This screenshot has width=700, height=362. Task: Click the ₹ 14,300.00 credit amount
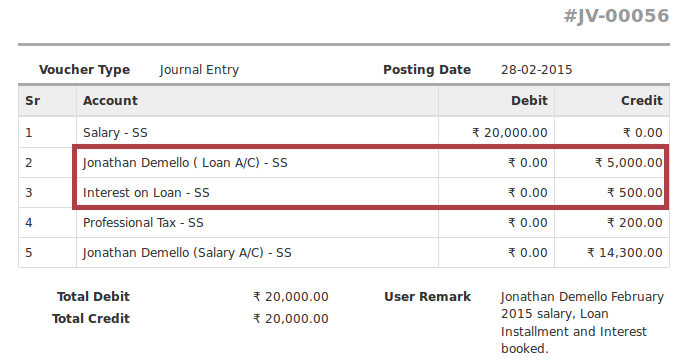coord(625,253)
